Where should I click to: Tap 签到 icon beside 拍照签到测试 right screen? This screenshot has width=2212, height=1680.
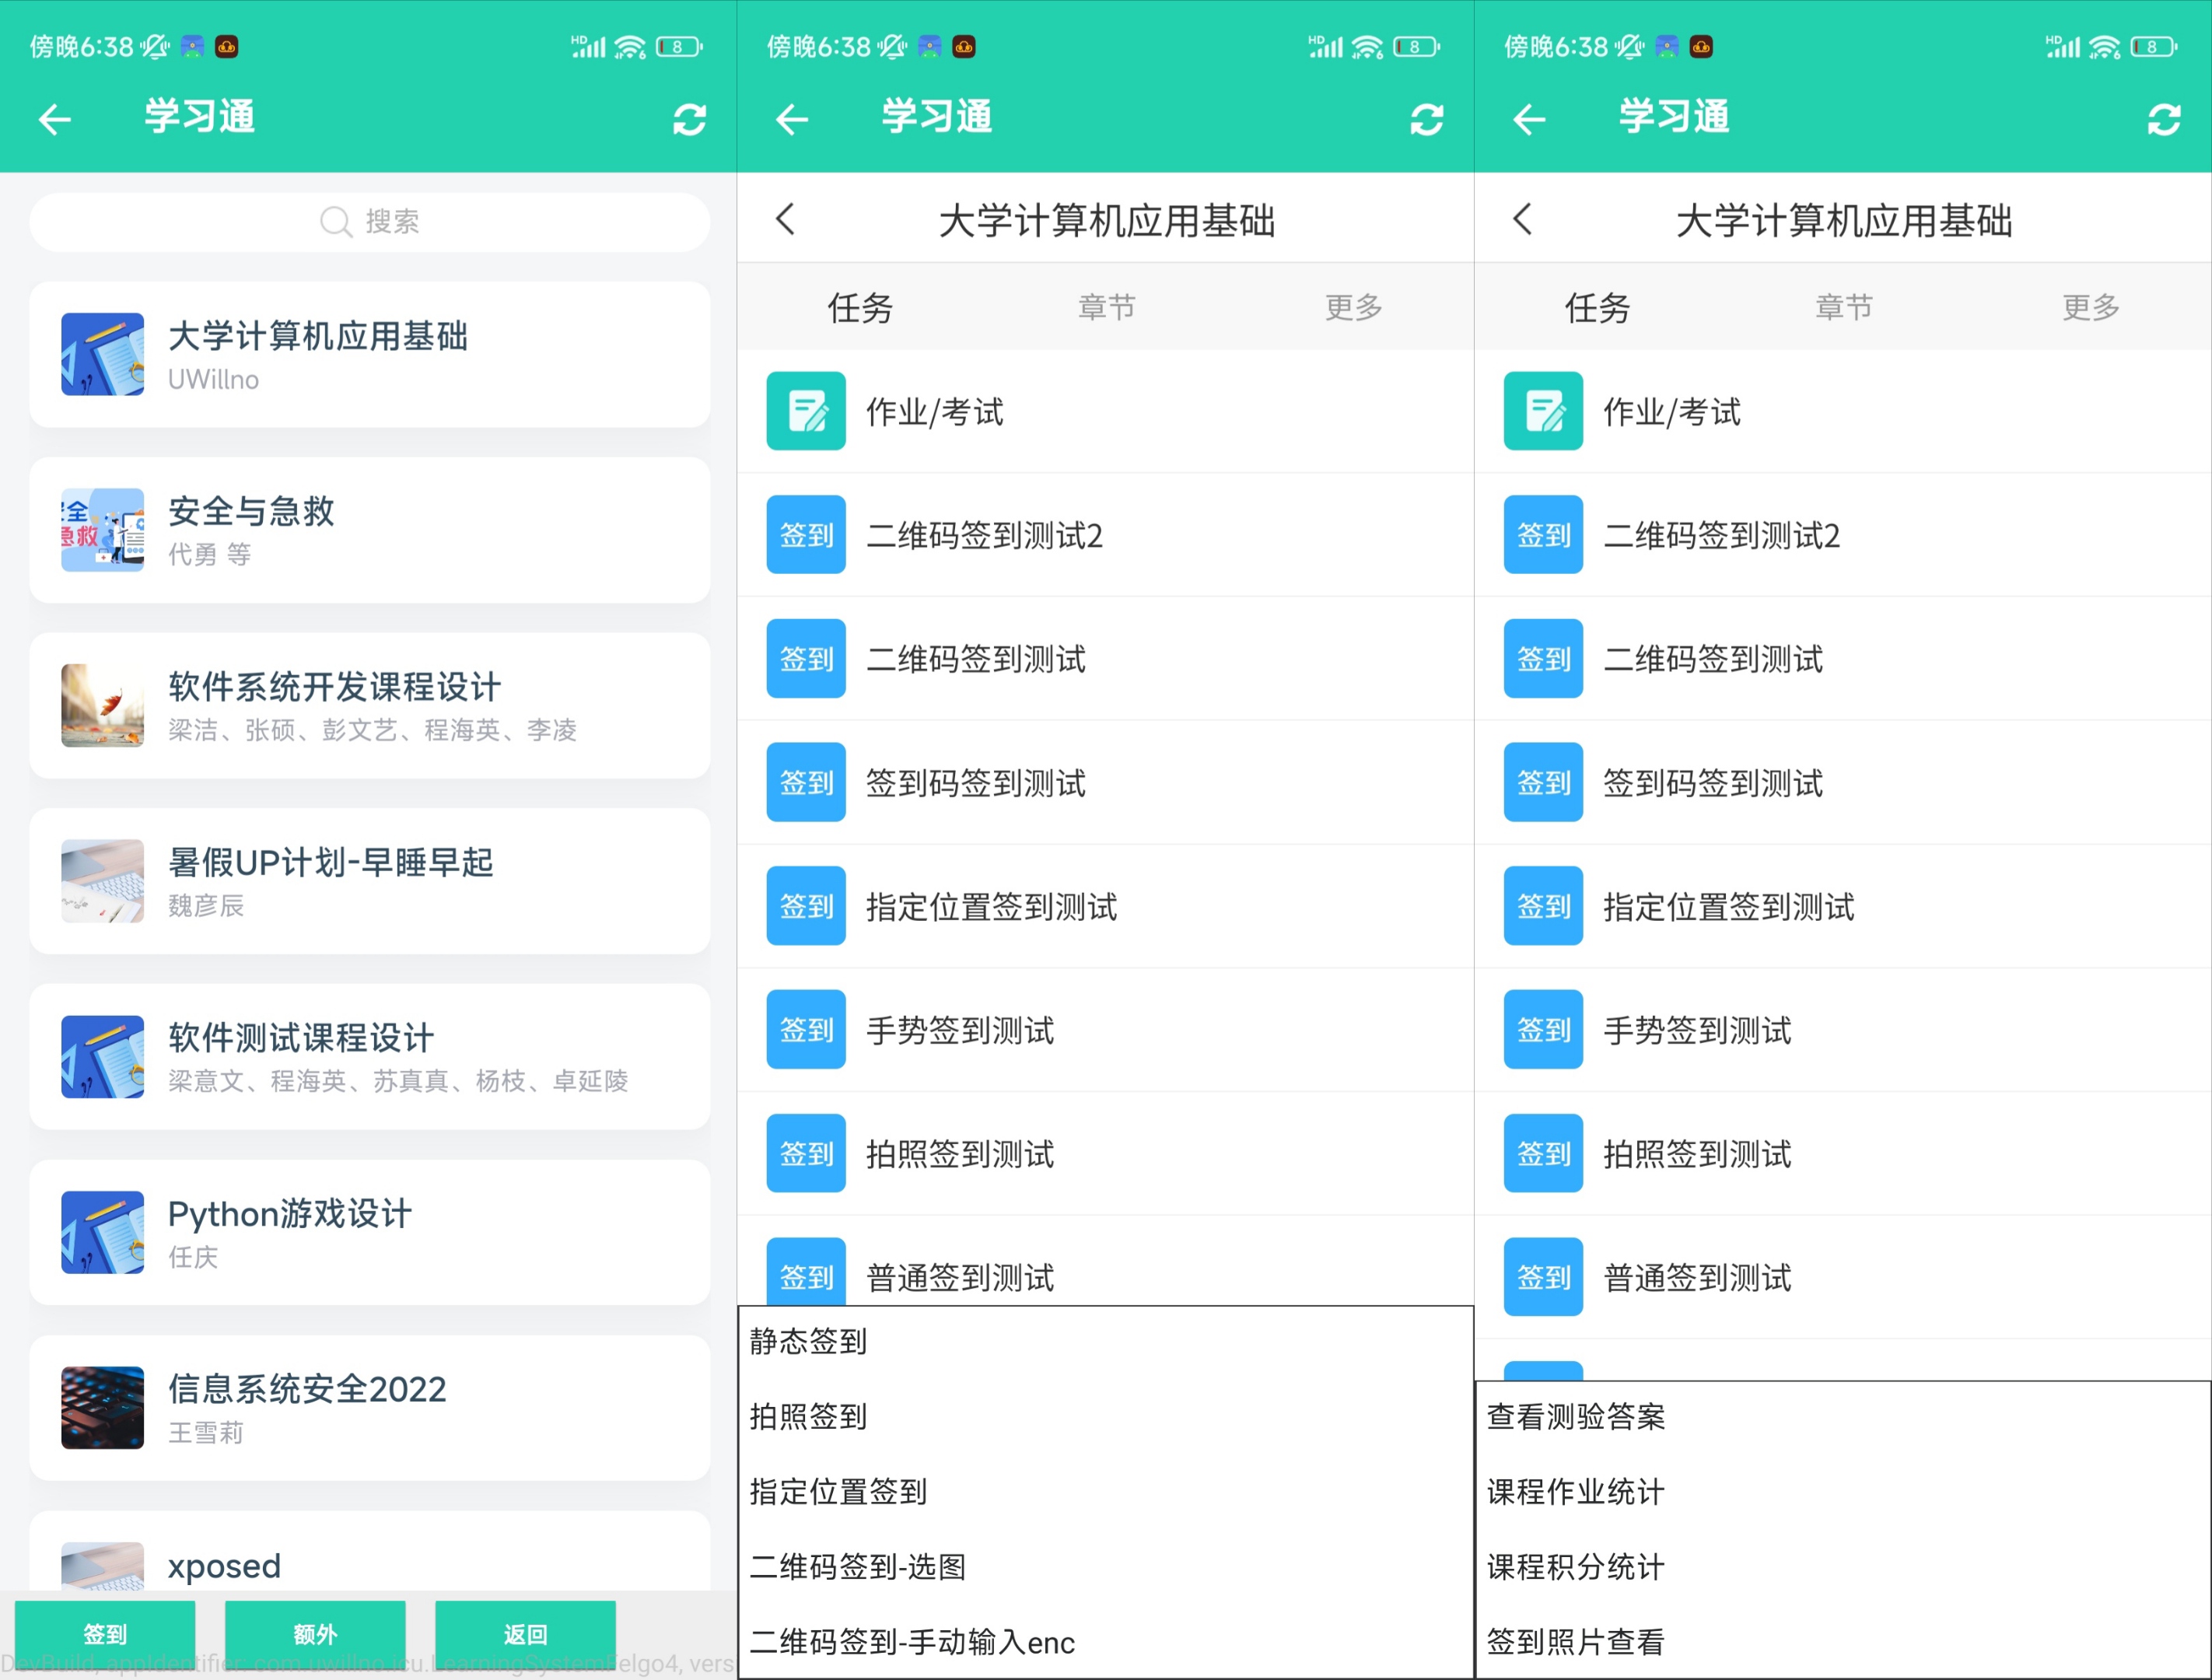[x=1543, y=1153]
